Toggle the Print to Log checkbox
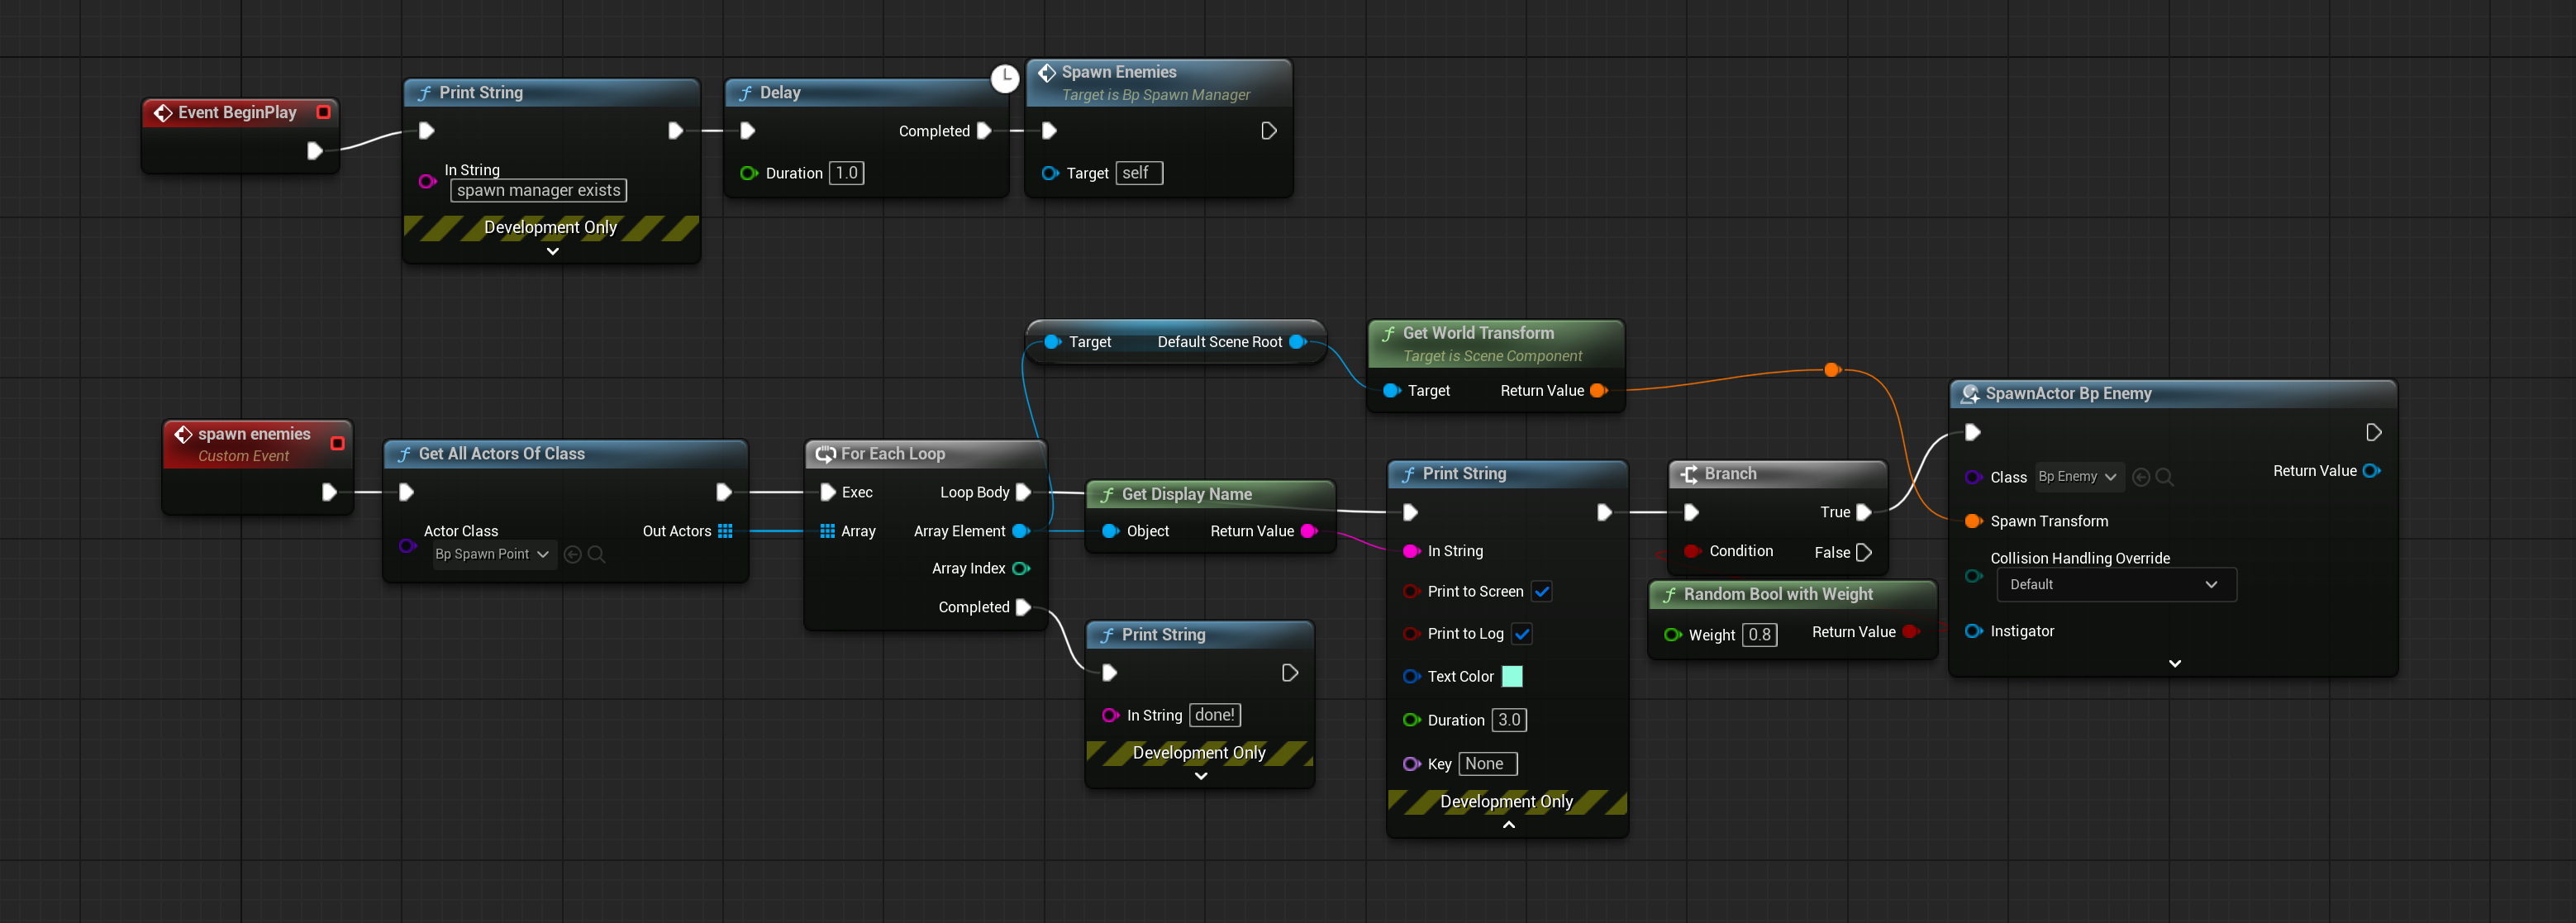 pyautogui.click(x=1522, y=633)
